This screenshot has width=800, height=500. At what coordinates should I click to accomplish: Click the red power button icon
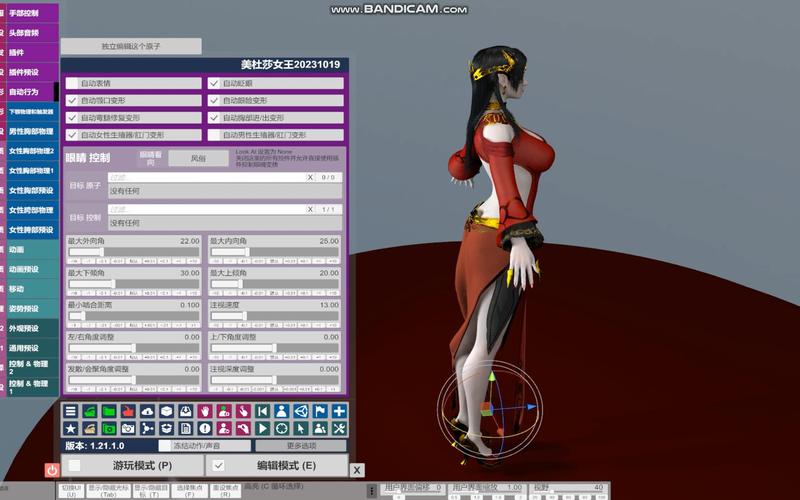tap(52, 469)
